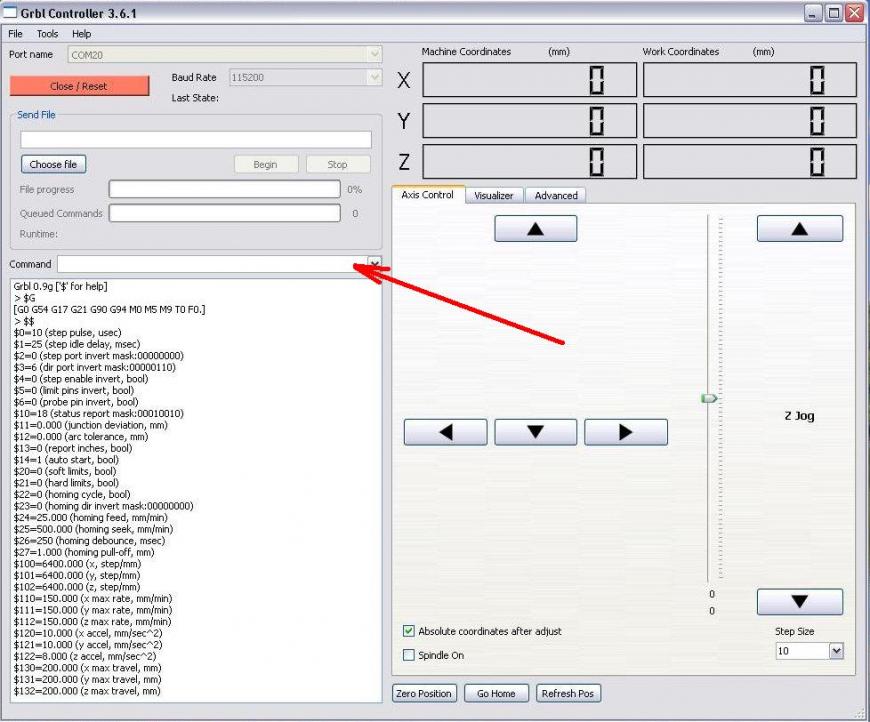The width and height of the screenshot is (870, 722).
Task: Jog the X axis left with the left arrow
Action: click(446, 432)
